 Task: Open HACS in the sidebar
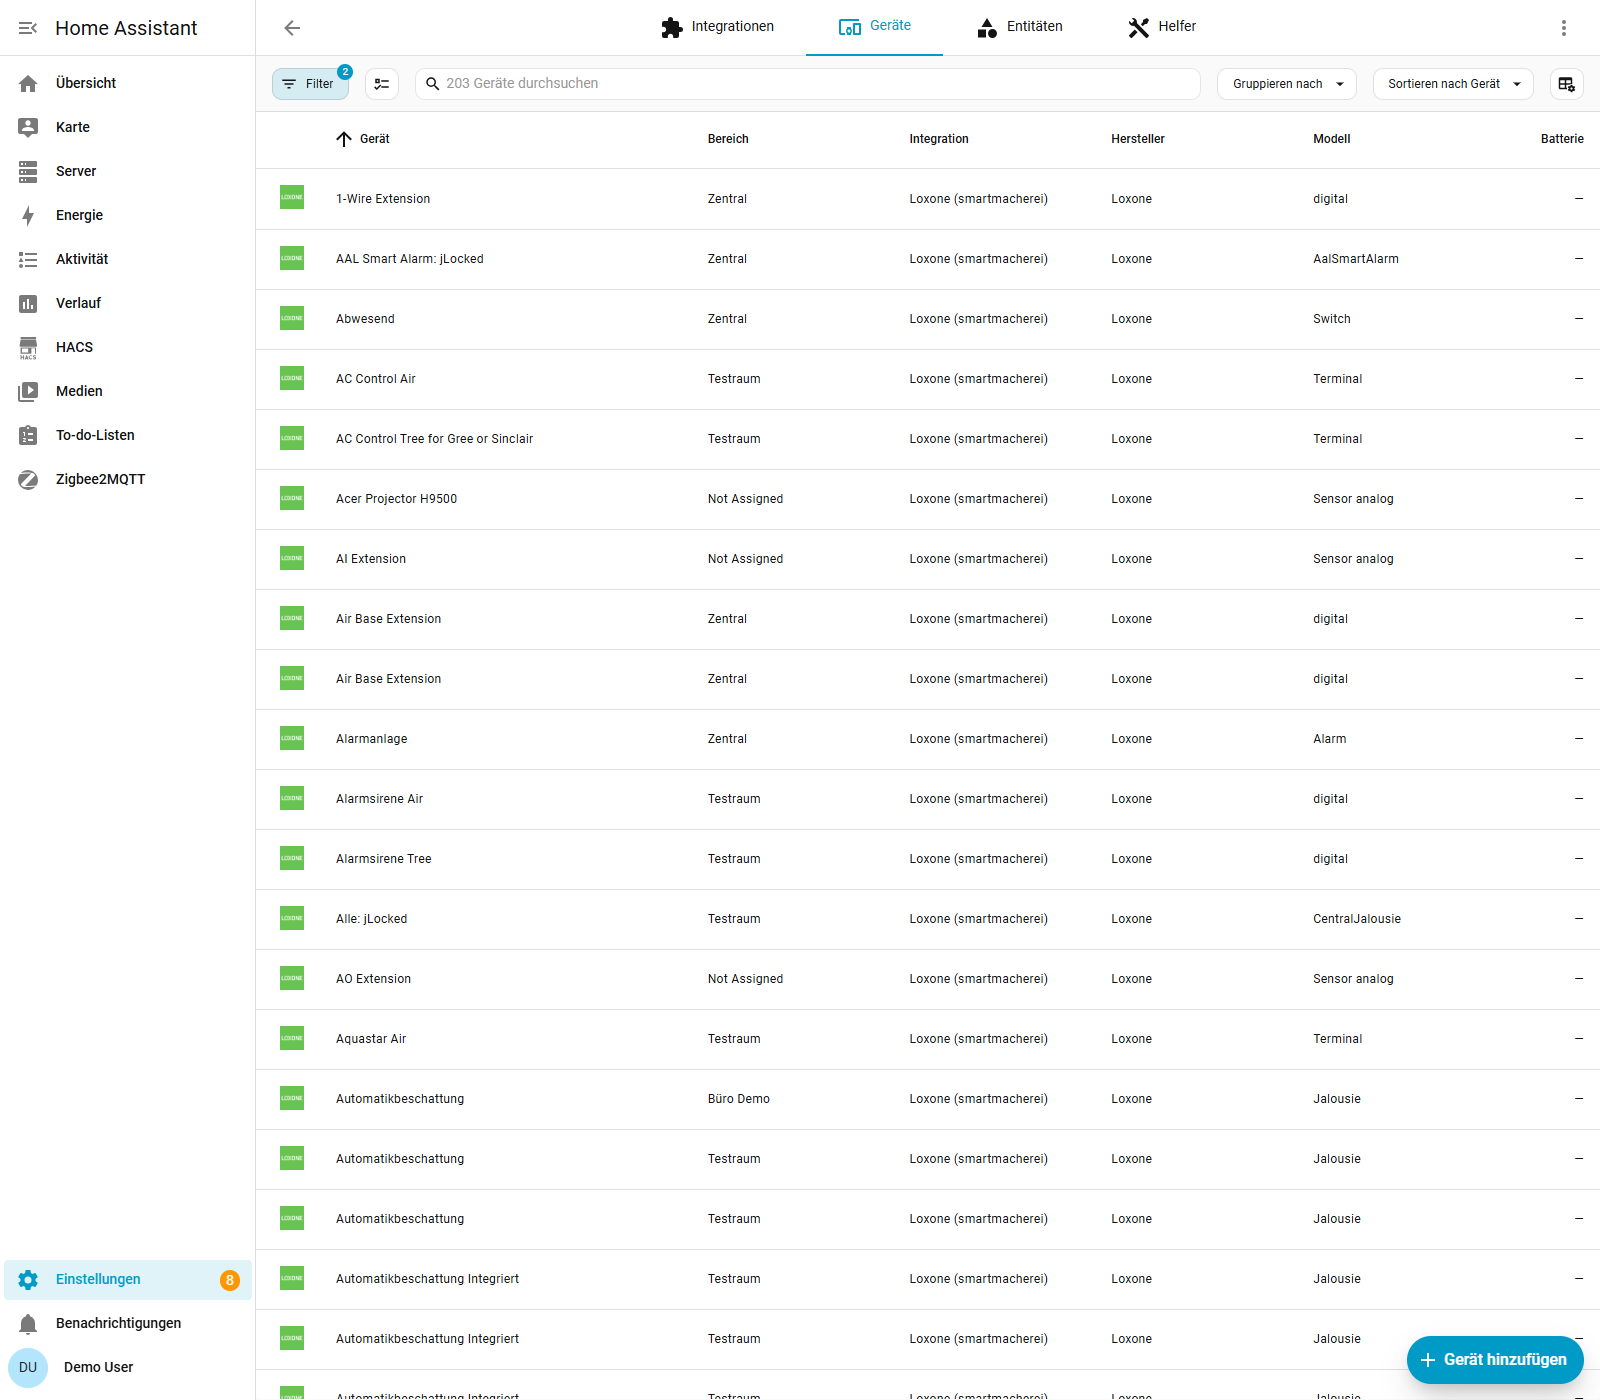pyautogui.click(x=128, y=347)
